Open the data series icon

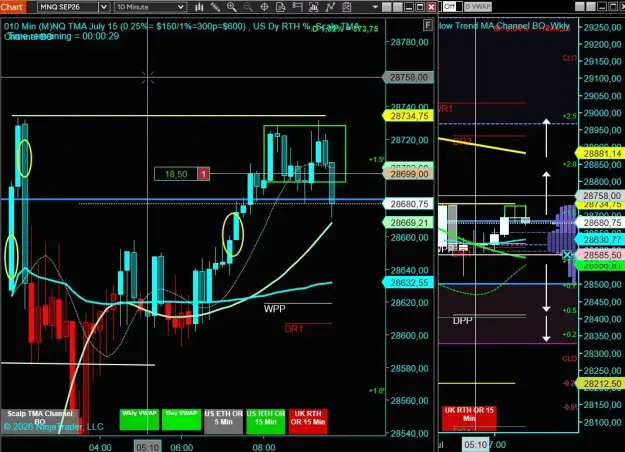pos(313,7)
